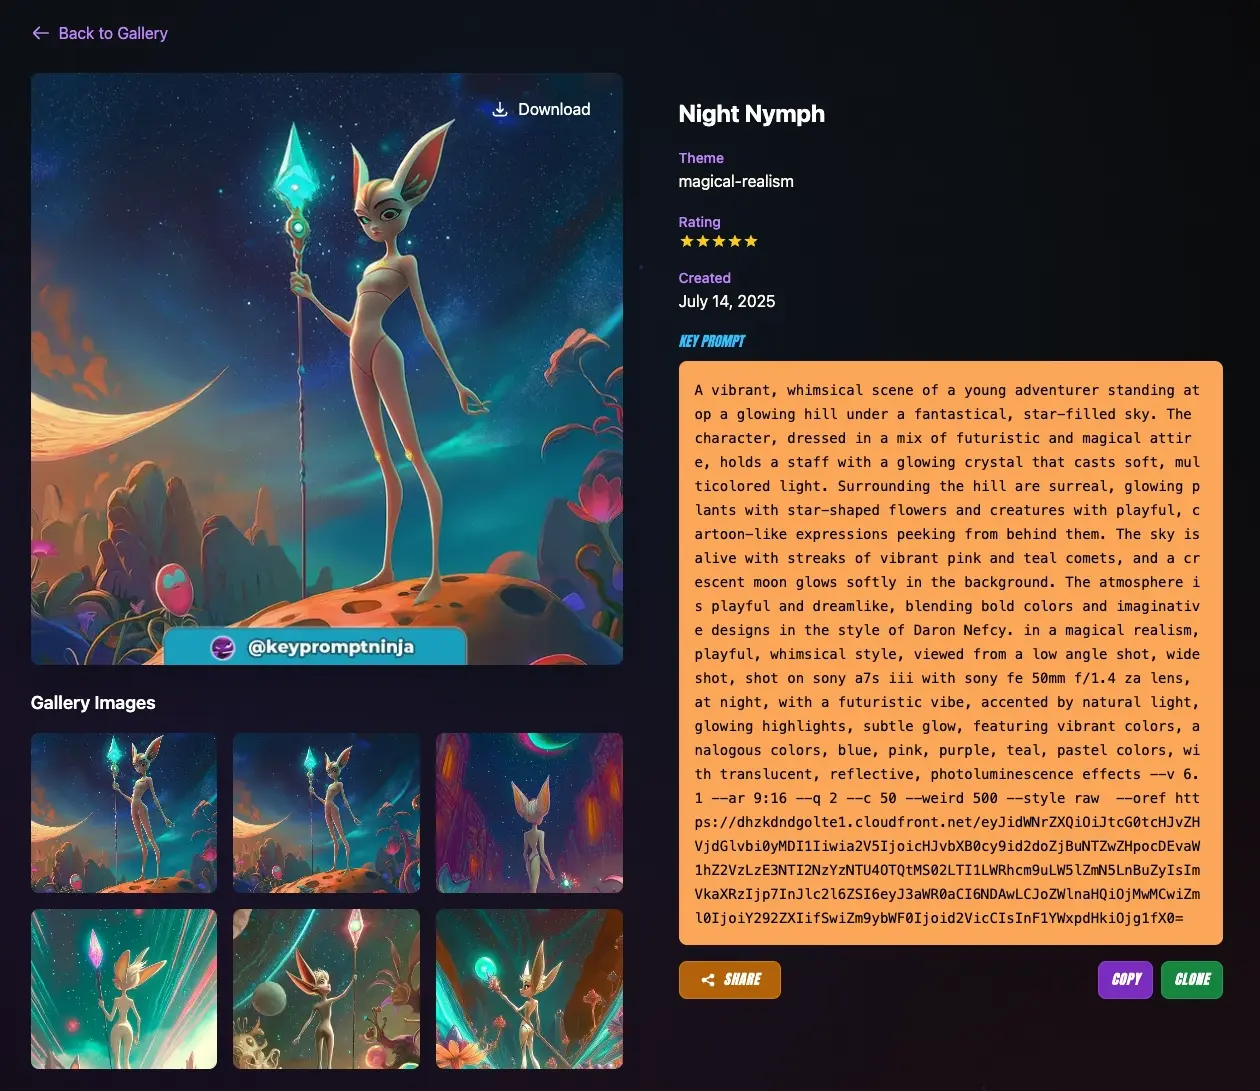Viewport: 1260px width, 1091px height.
Task: Open the bottom-right gallery thumbnail
Action: pyautogui.click(x=529, y=989)
